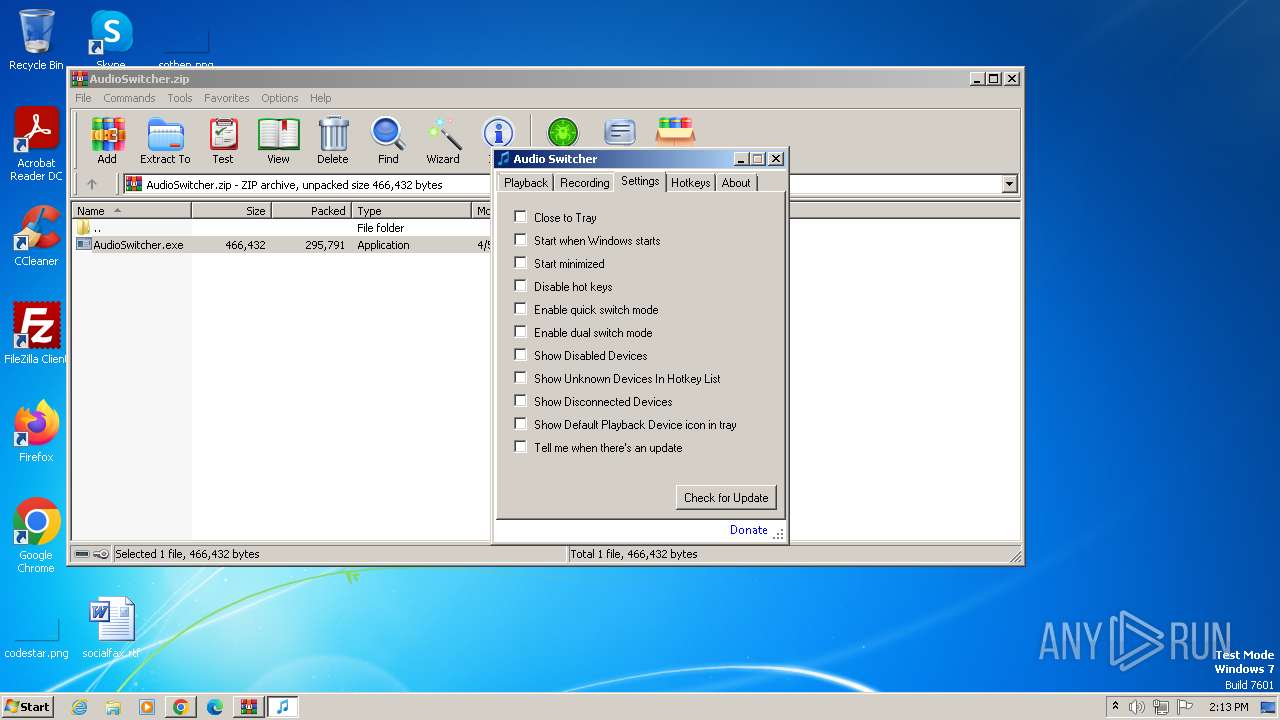Screen dimensions: 1280x720
Task: Expand the WinRAR address bar dropdown
Action: (x=1009, y=184)
